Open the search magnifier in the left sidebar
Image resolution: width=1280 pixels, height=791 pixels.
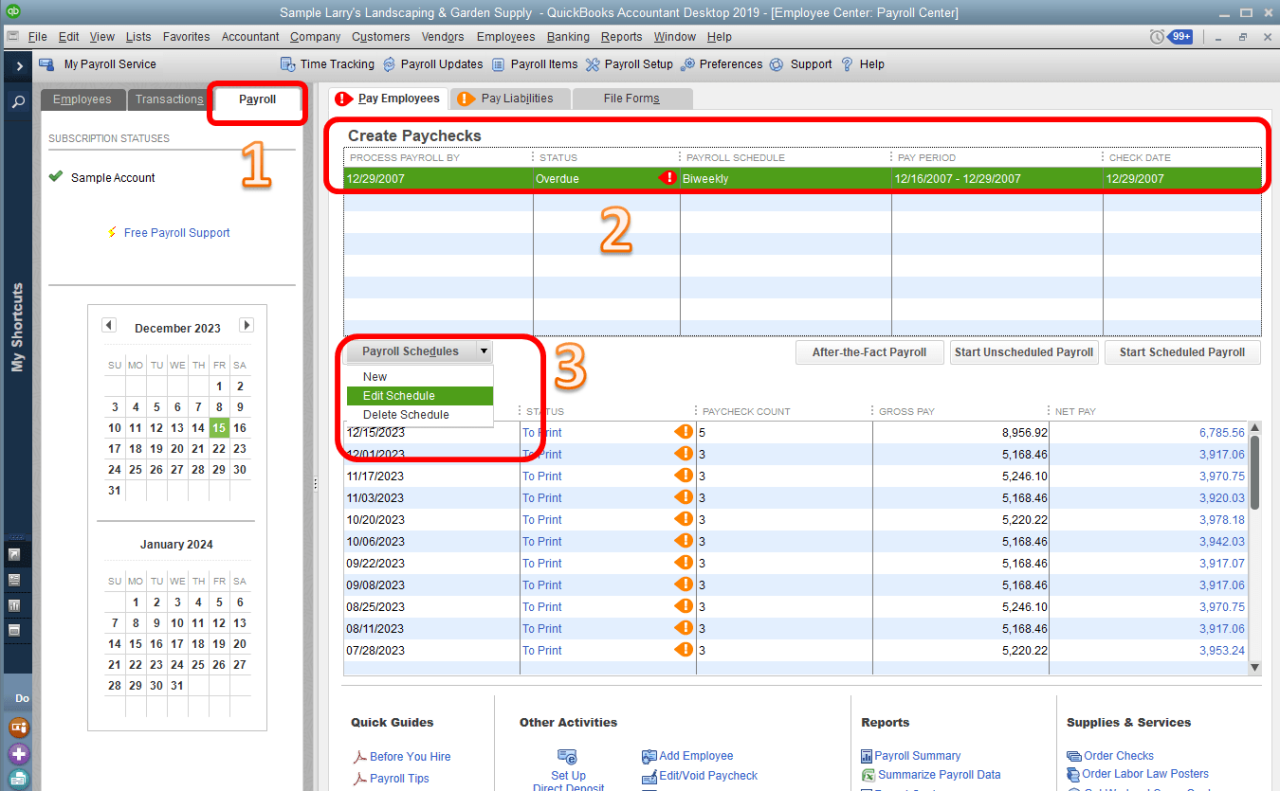coord(17,101)
